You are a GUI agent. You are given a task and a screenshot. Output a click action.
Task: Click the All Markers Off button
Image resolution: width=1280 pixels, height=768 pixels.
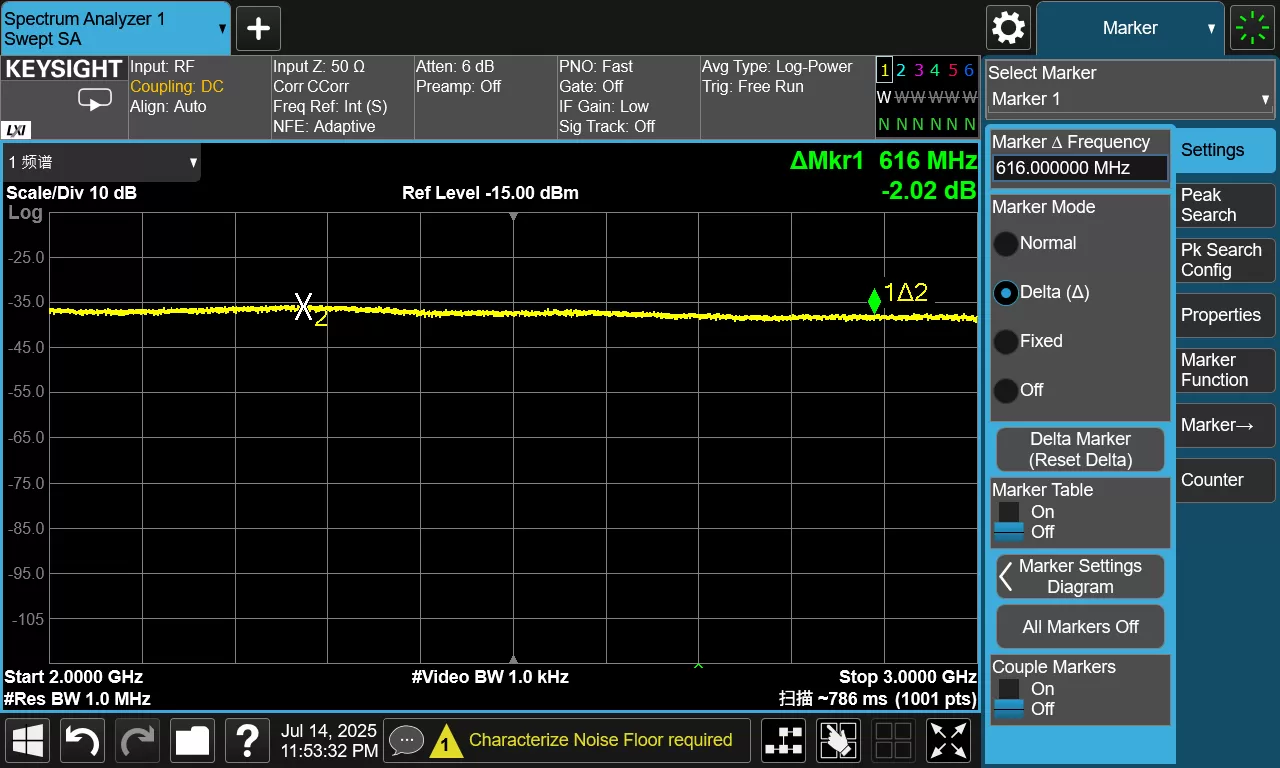tap(1080, 627)
